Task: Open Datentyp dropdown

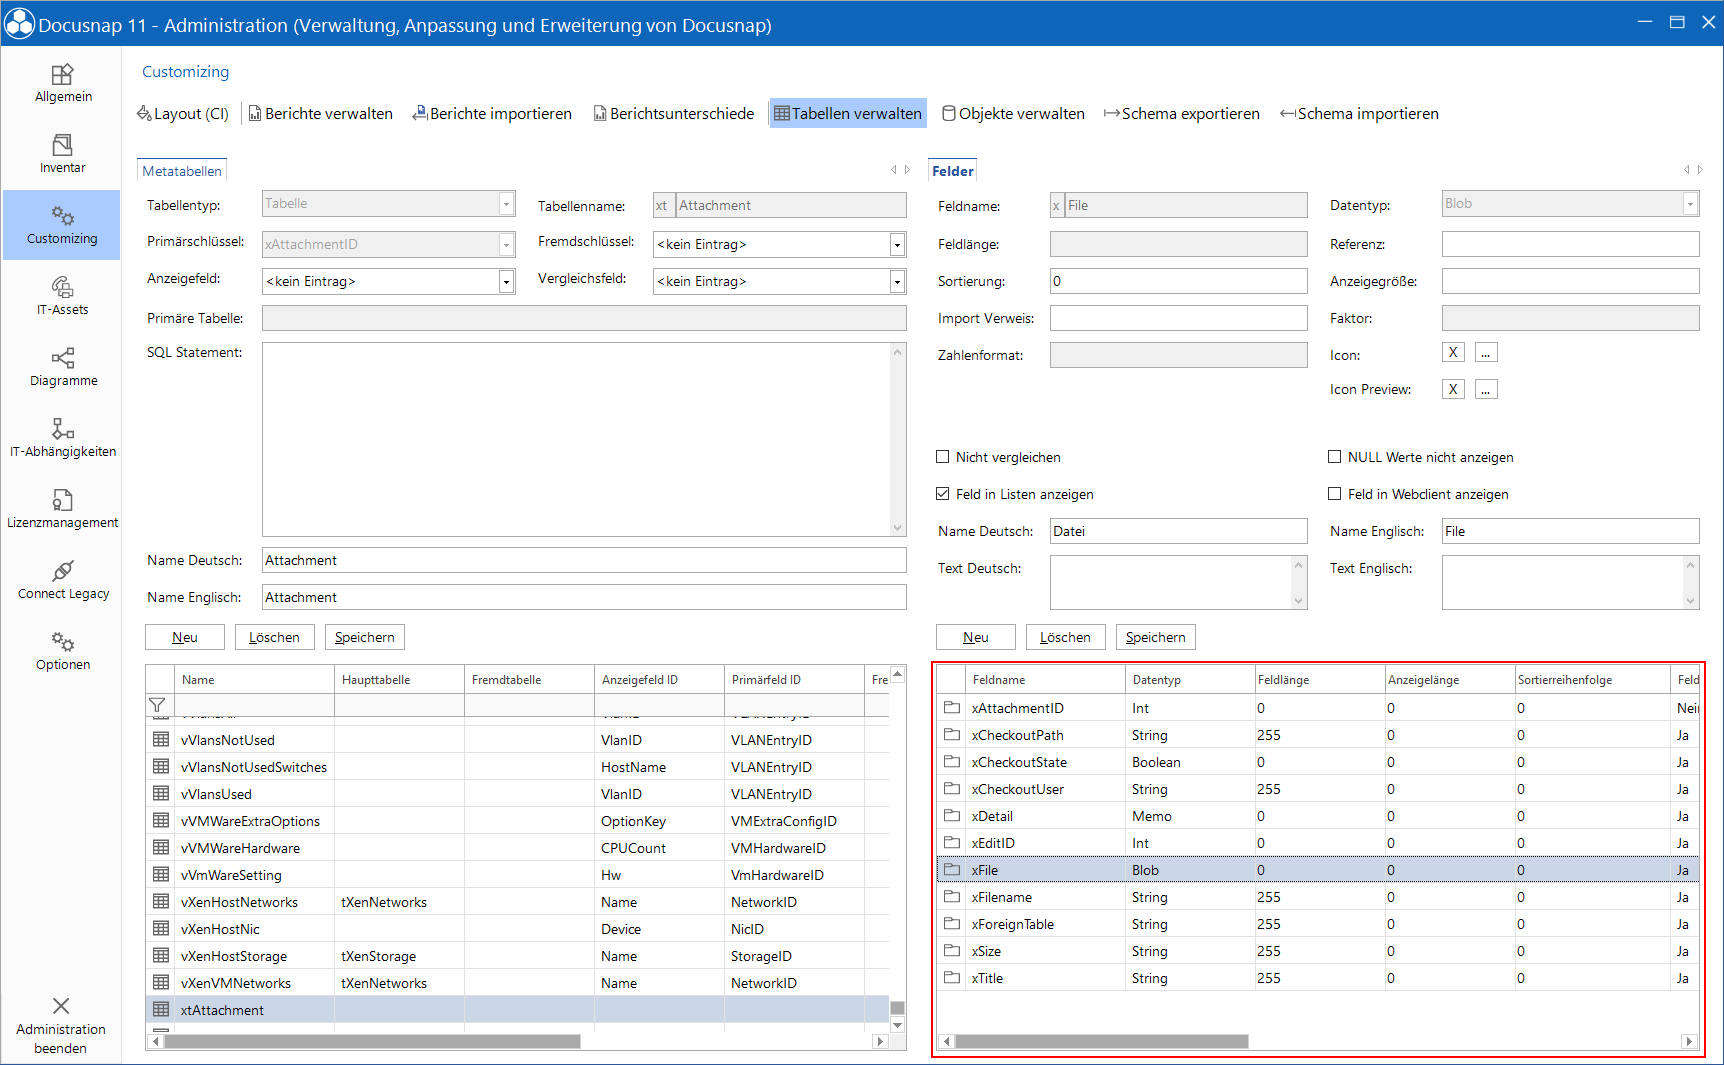Action: 1690,204
